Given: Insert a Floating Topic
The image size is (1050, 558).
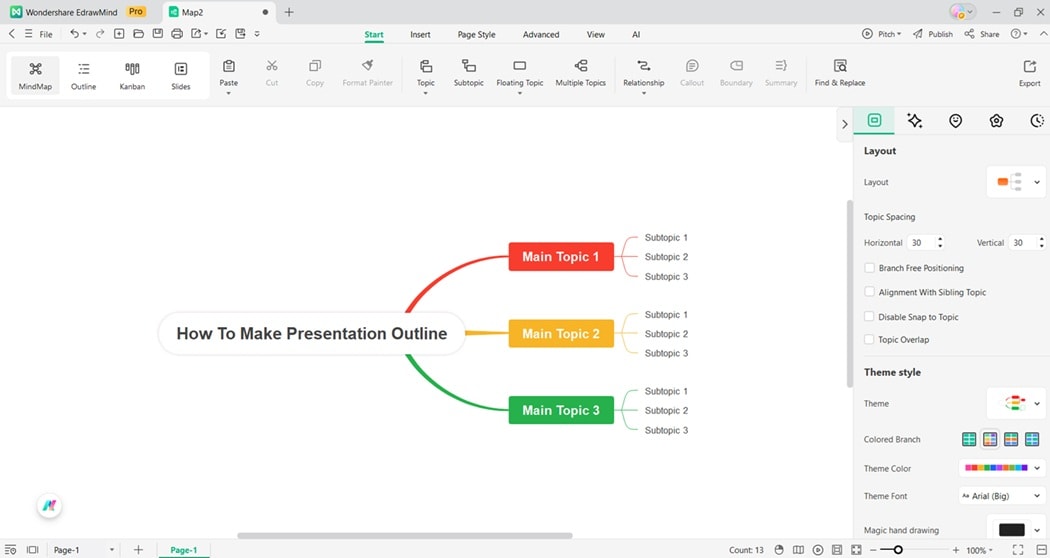Looking at the screenshot, I should [520, 72].
